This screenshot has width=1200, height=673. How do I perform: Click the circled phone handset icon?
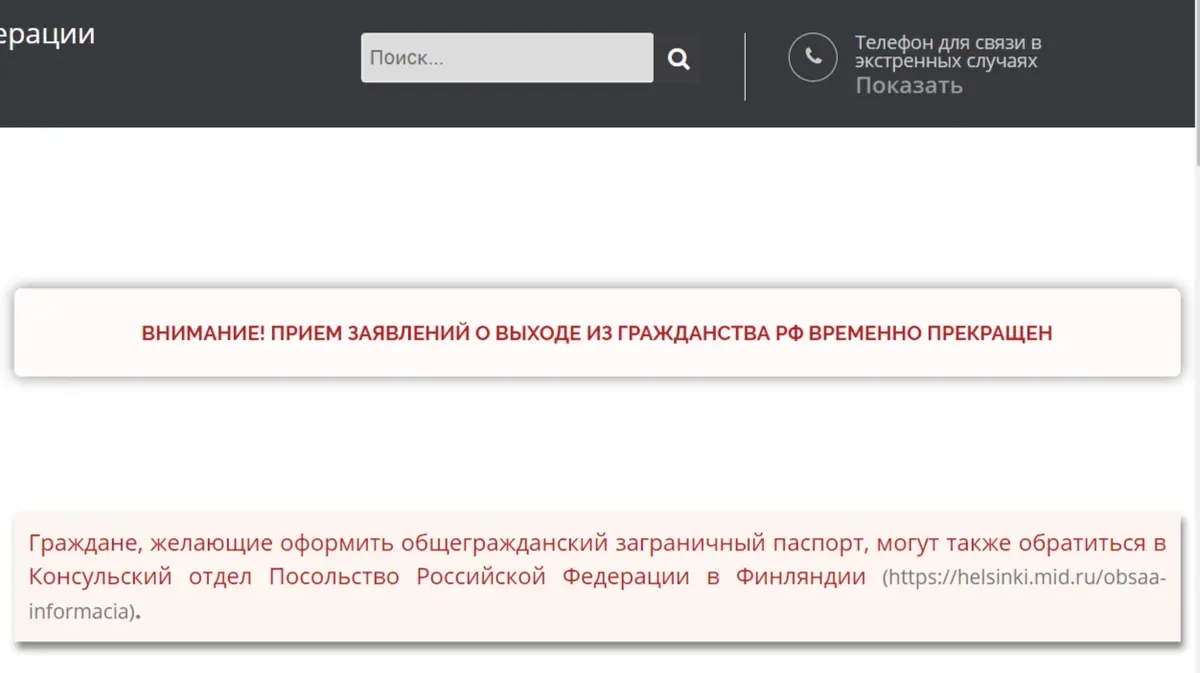(x=812, y=58)
